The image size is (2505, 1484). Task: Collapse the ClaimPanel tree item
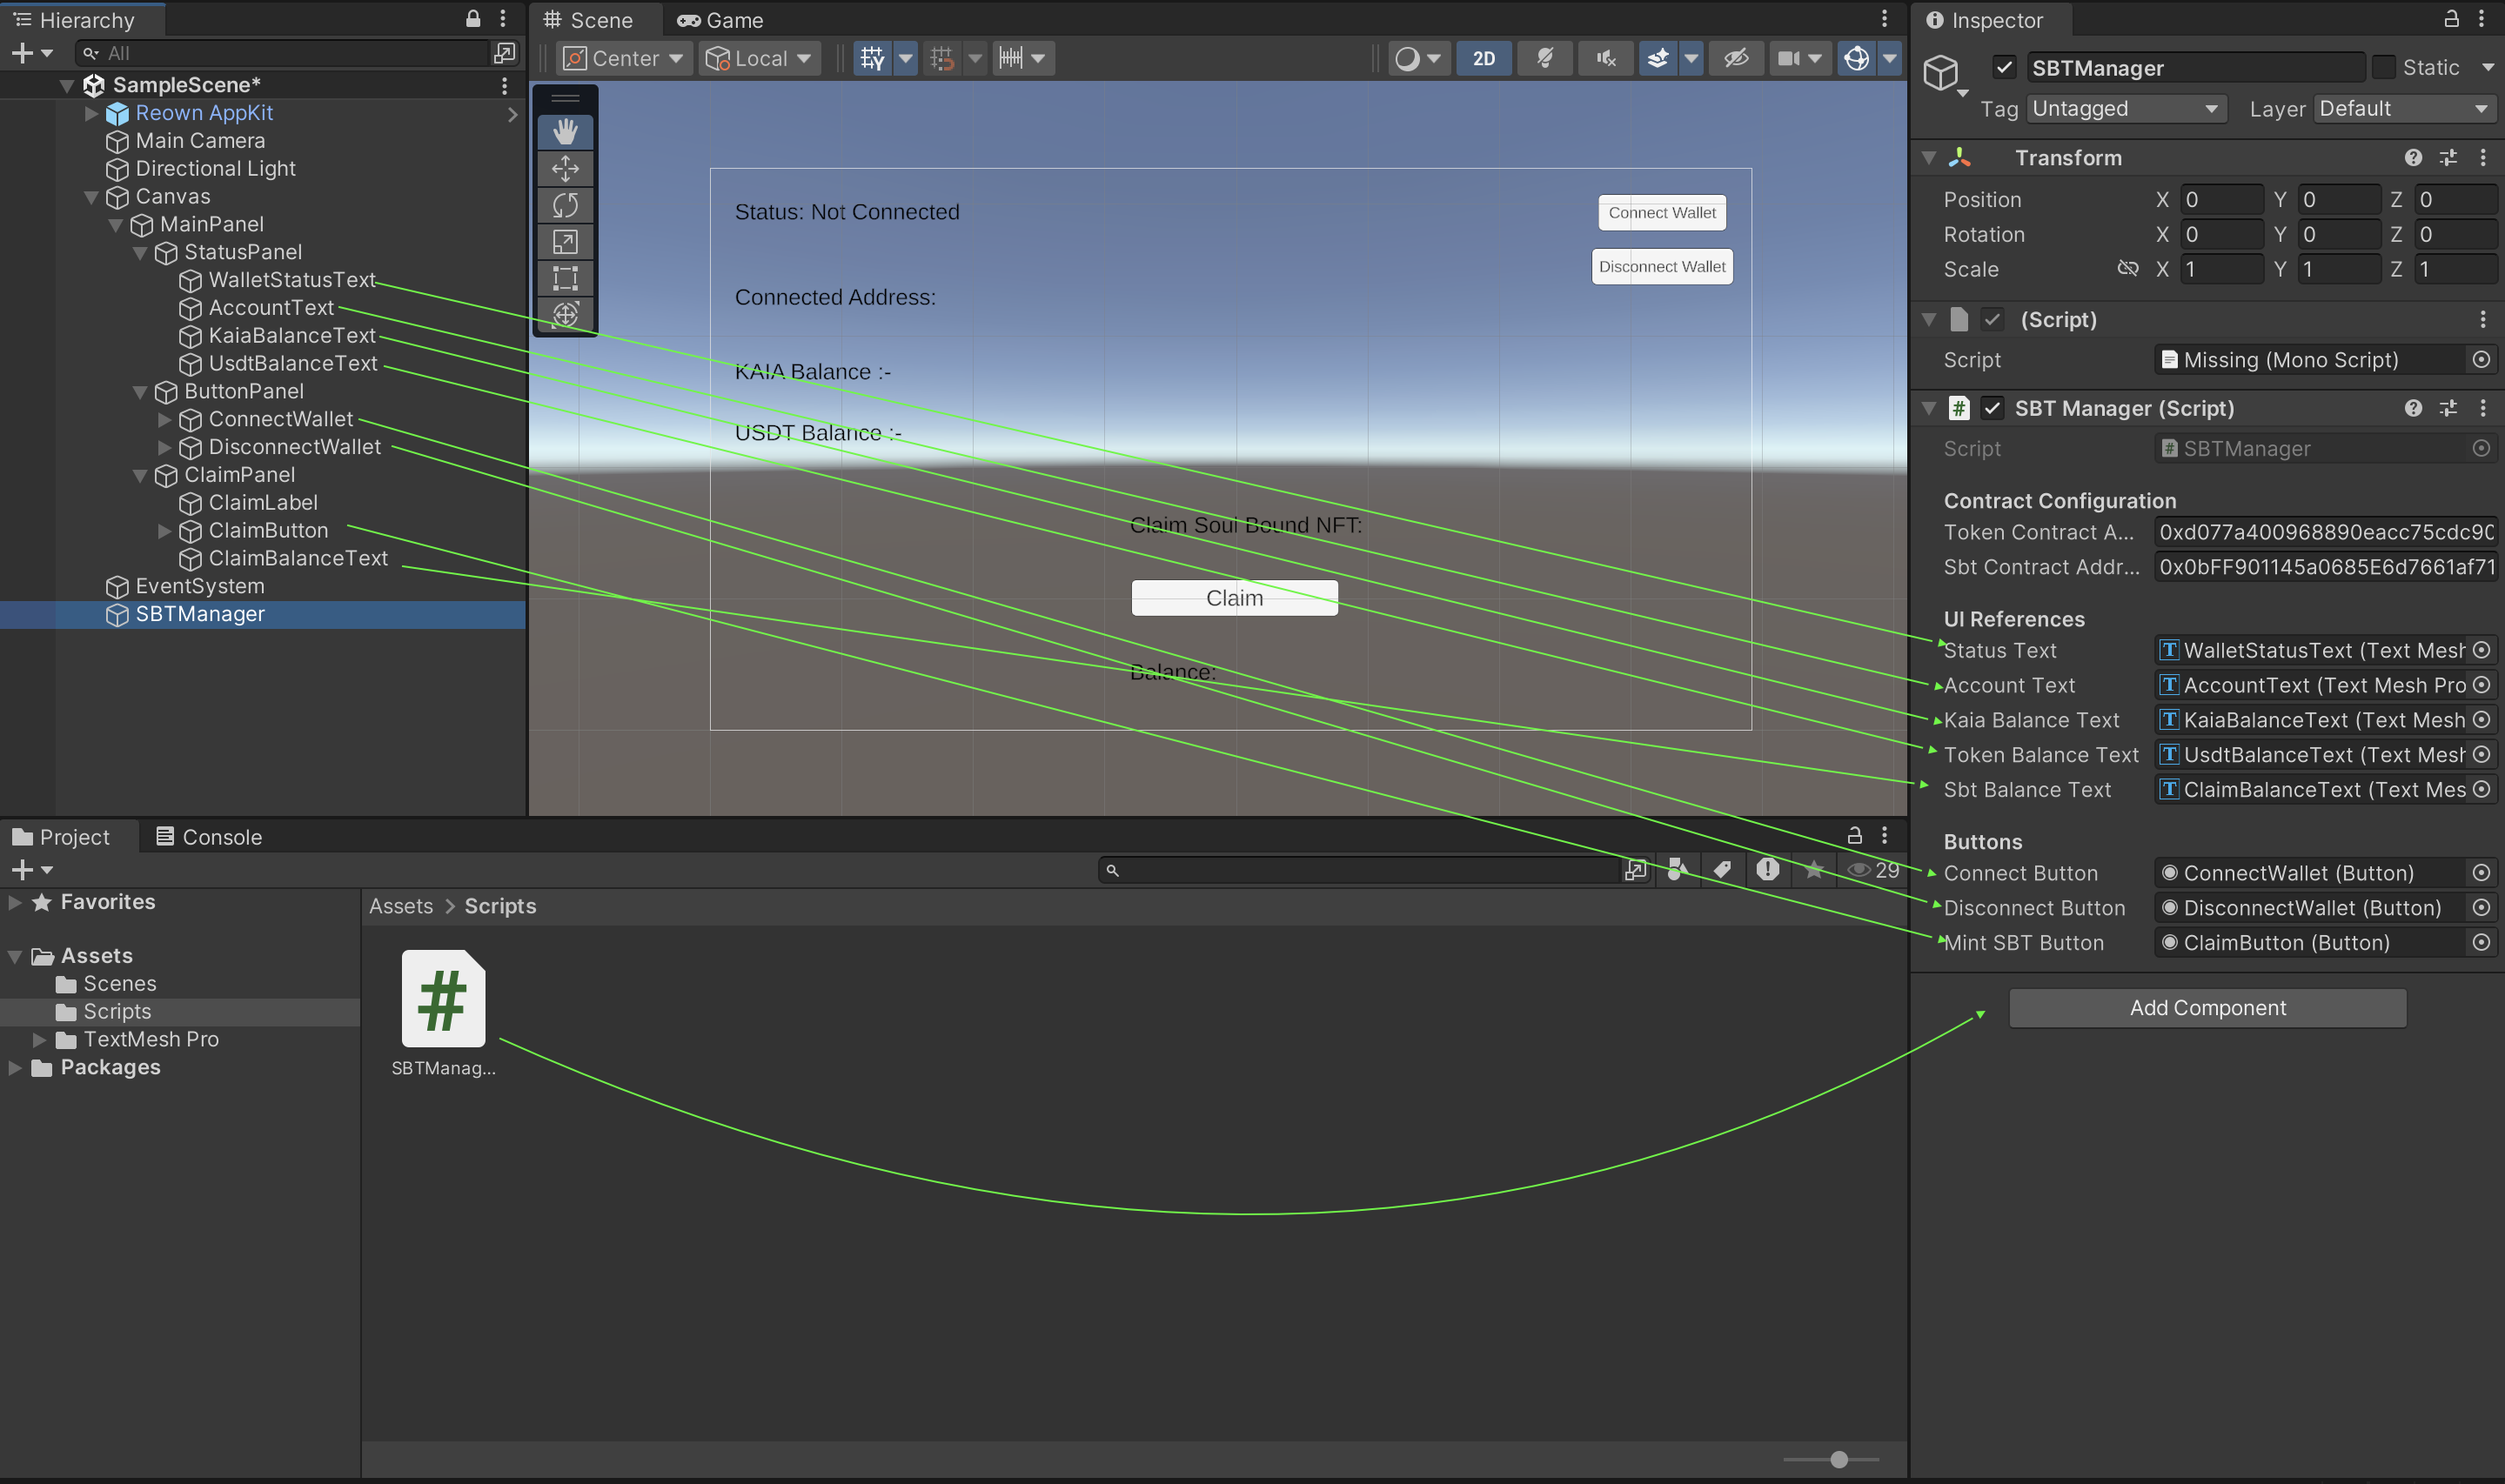(140, 475)
